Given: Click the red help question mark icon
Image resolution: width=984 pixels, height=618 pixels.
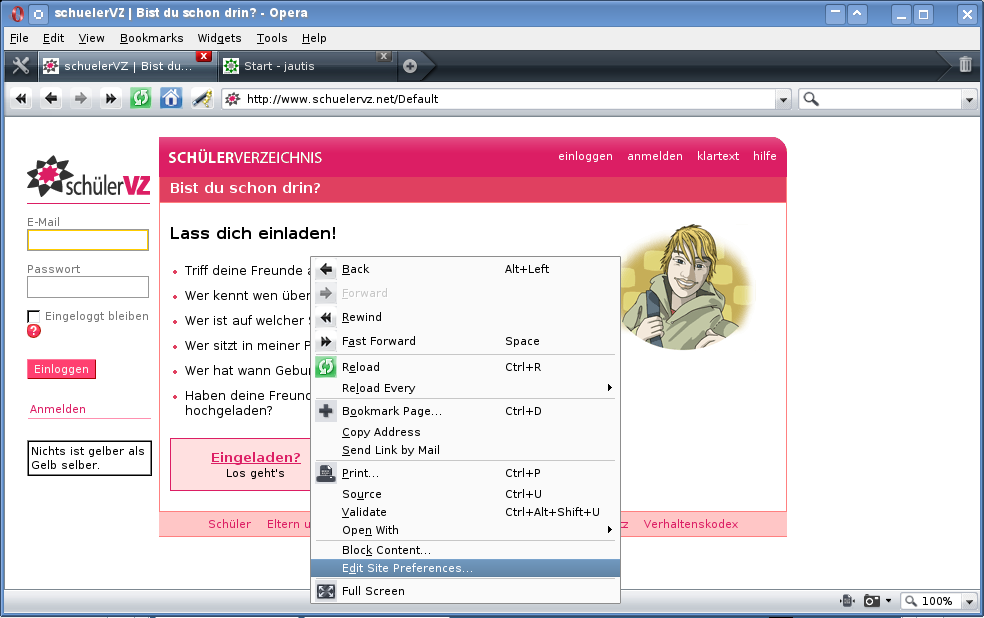Looking at the screenshot, I should [34, 331].
